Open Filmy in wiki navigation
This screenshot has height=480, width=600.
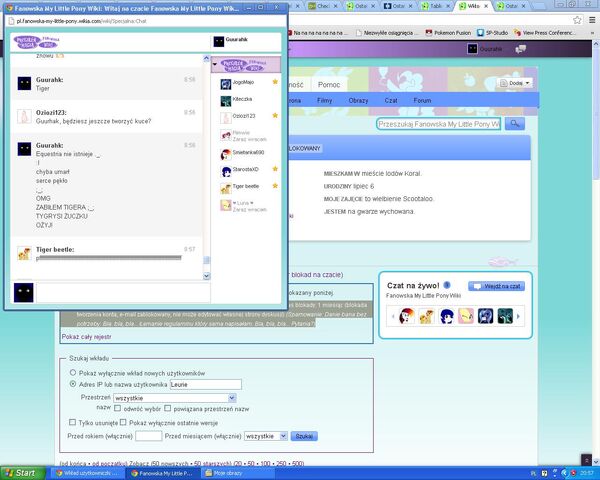tap(324, 101)
